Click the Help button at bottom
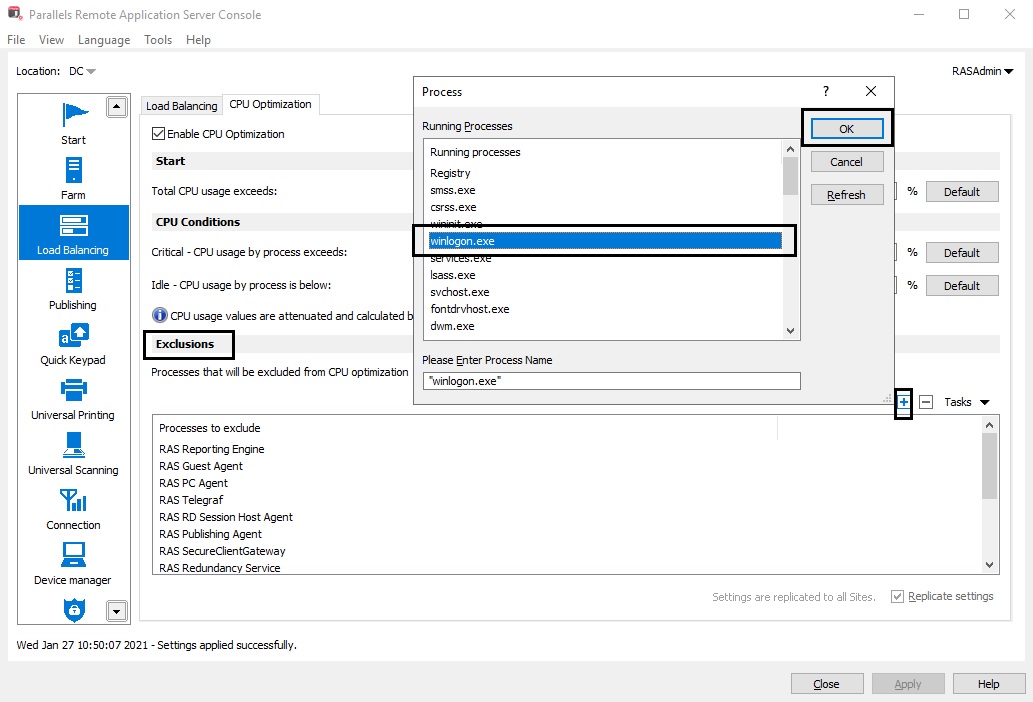The image size is (1033, 702). 989,684
